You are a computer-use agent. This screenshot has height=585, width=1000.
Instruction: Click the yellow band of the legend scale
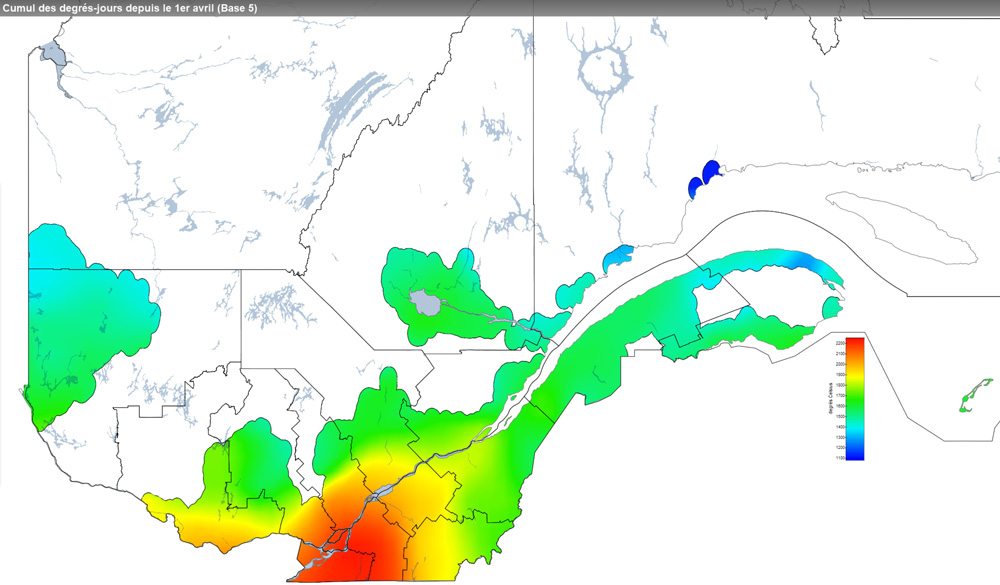(856, 376)
